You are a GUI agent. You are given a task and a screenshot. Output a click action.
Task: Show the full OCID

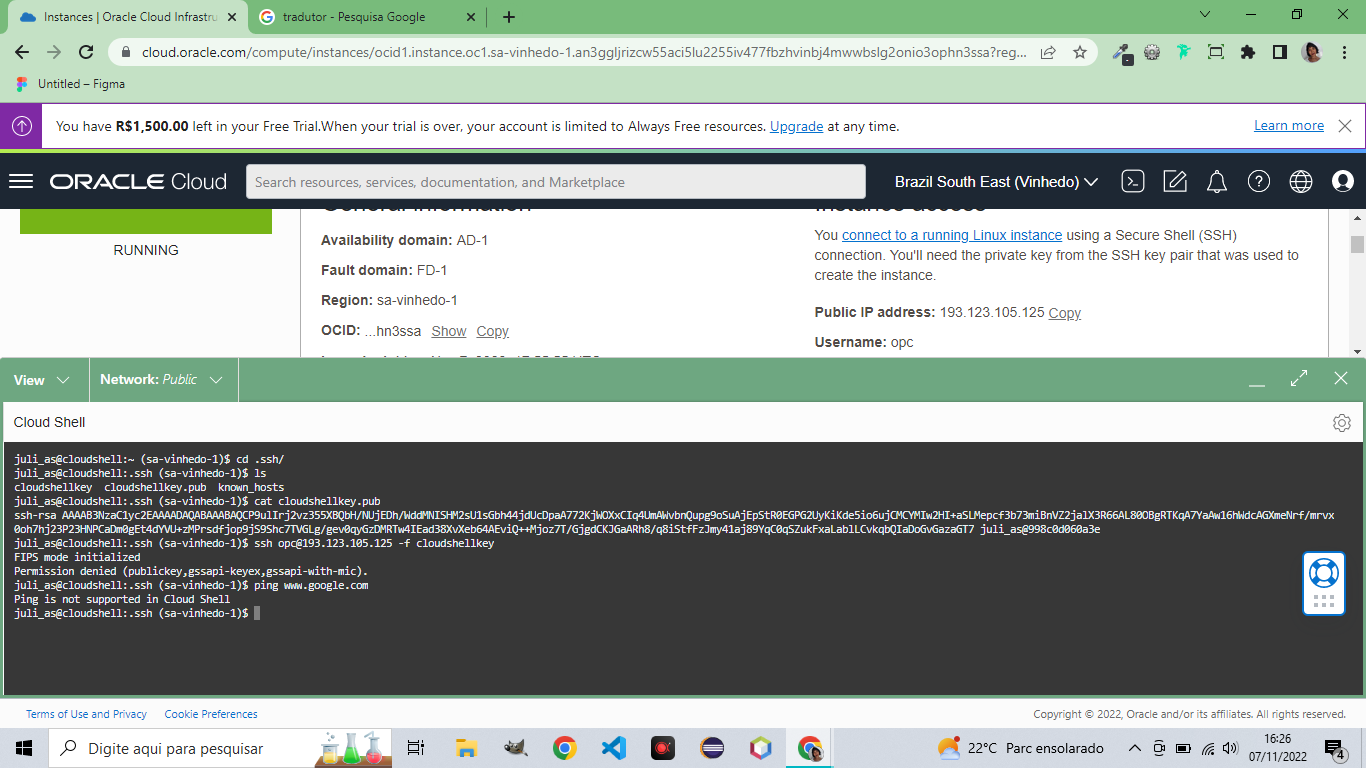point(449,331)
